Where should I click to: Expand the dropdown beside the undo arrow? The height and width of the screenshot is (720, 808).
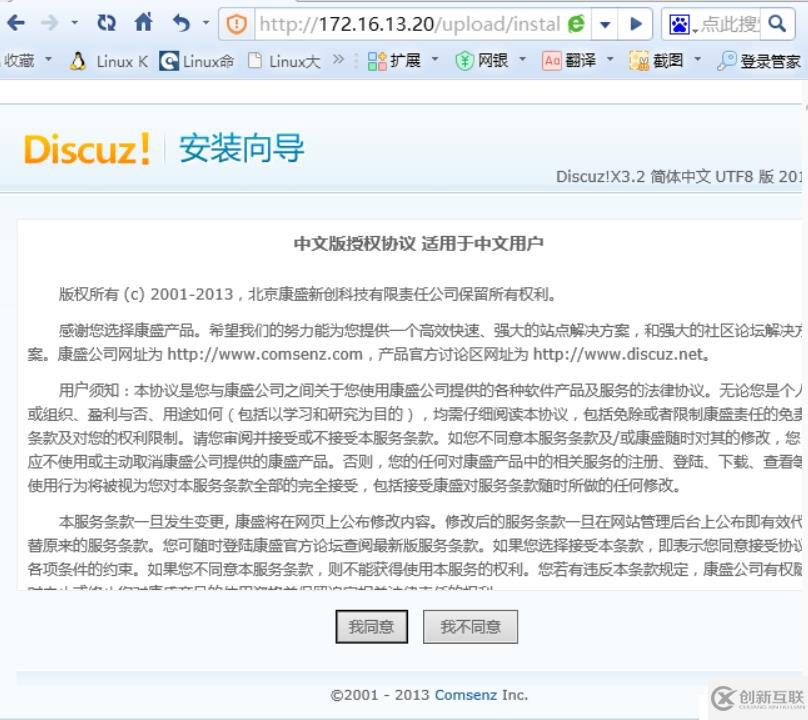pos(206,23)
